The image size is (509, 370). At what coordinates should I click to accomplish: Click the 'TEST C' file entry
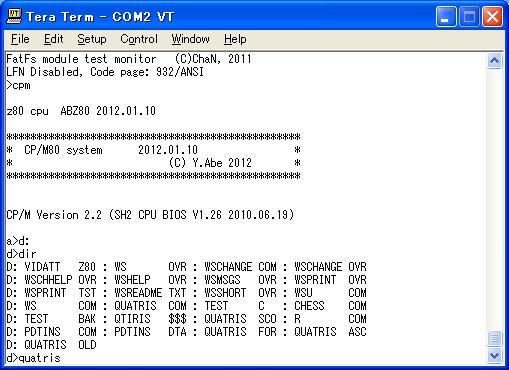click(x=234, y=306)
